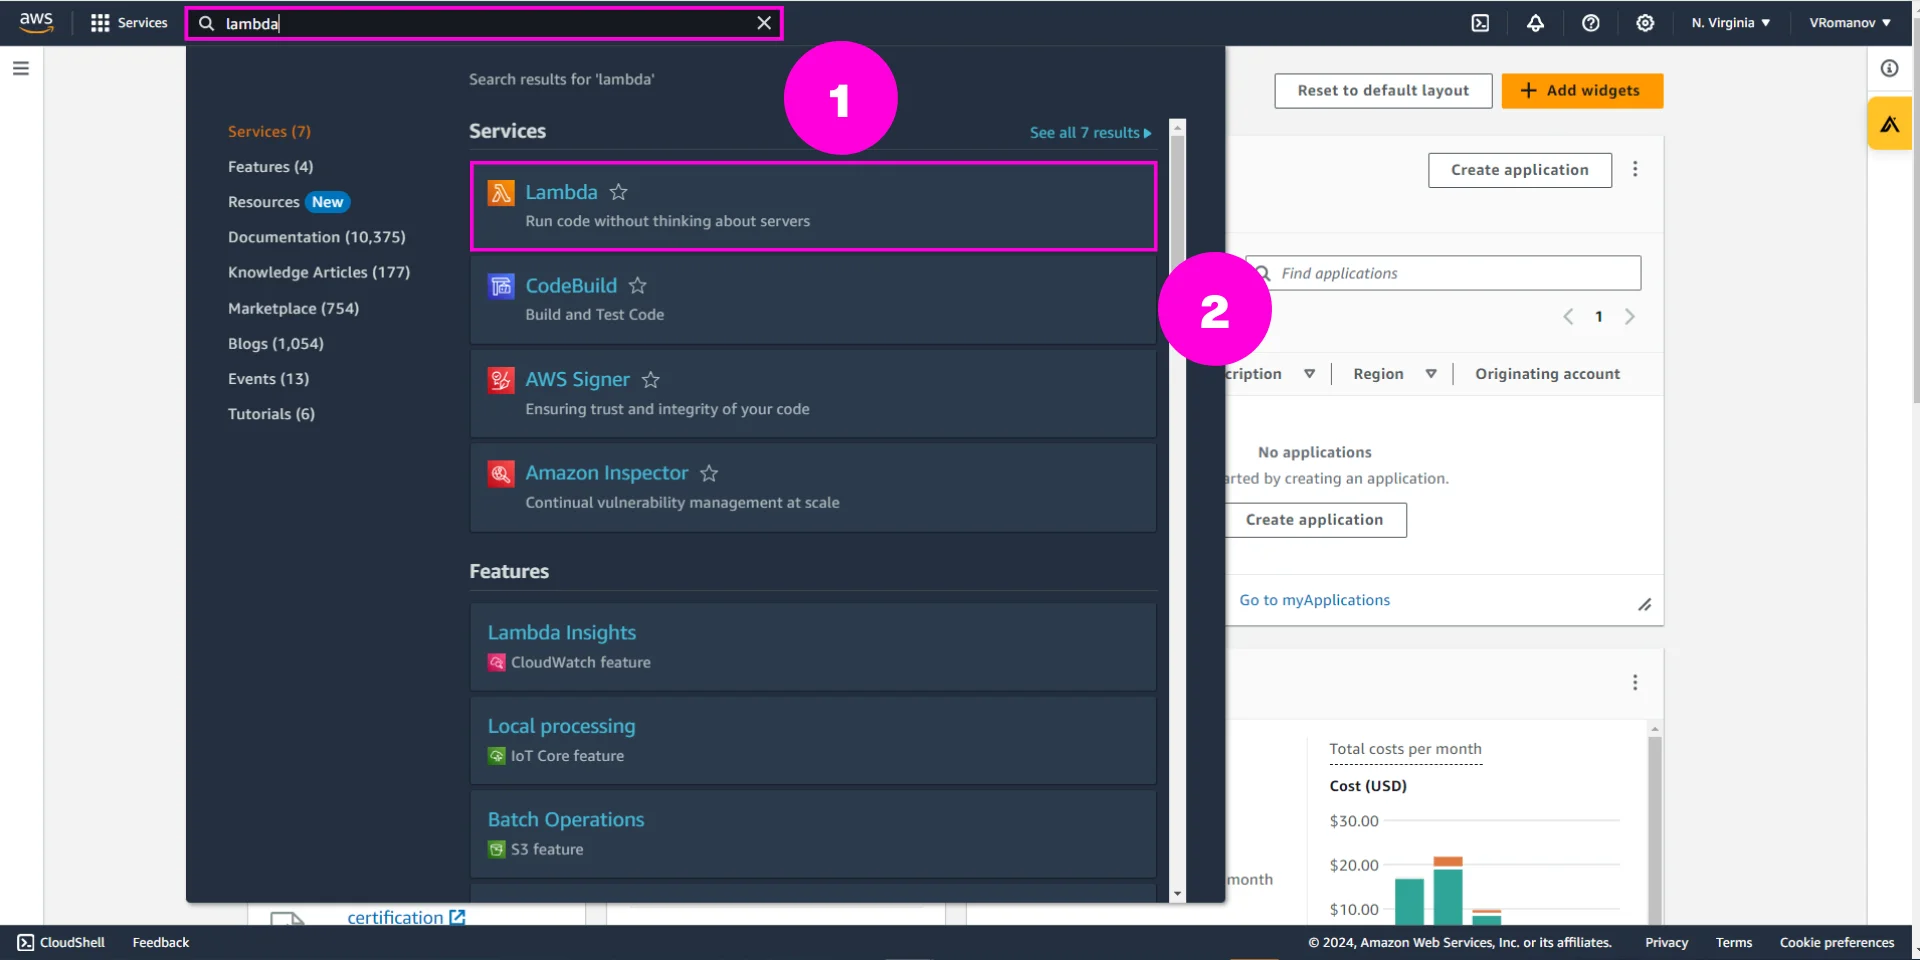The width and height of the screenshot is (1920, 960).
Task: Select the Knowledge Articles (177) filter
Action: 319,272
